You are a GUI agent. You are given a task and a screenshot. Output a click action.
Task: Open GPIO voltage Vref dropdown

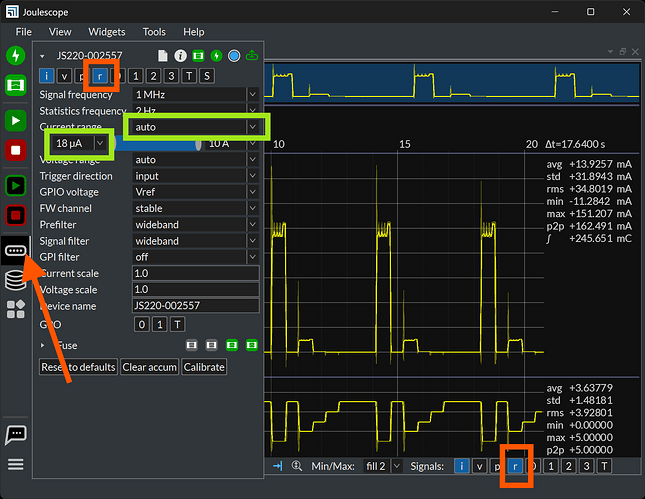click(195, 192)
